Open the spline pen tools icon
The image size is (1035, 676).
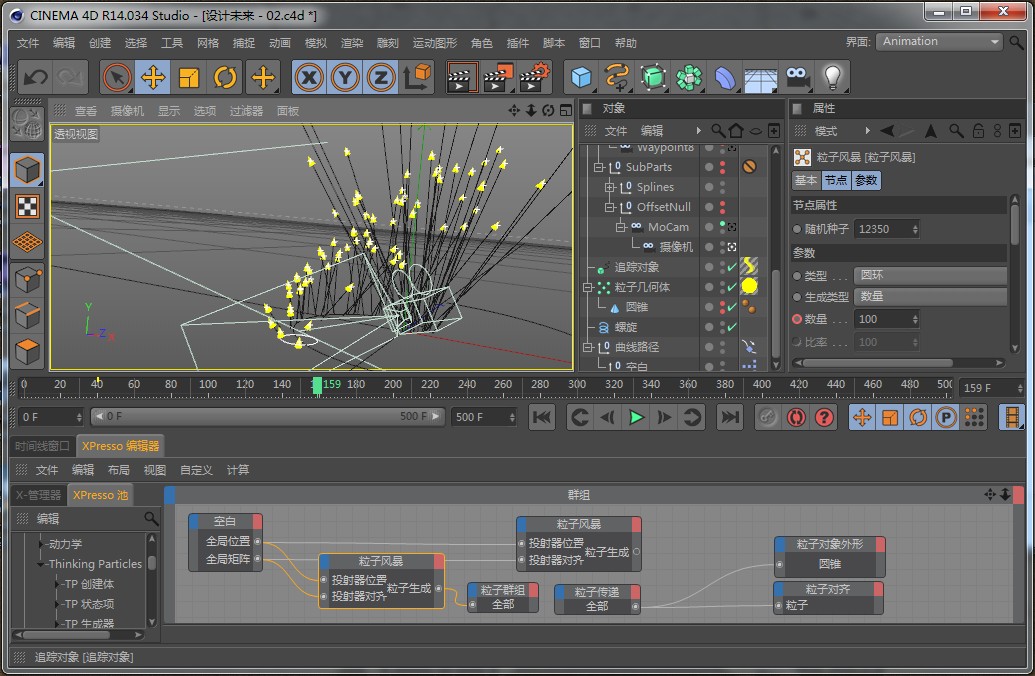pyautogui.click(x=617, y=78)
